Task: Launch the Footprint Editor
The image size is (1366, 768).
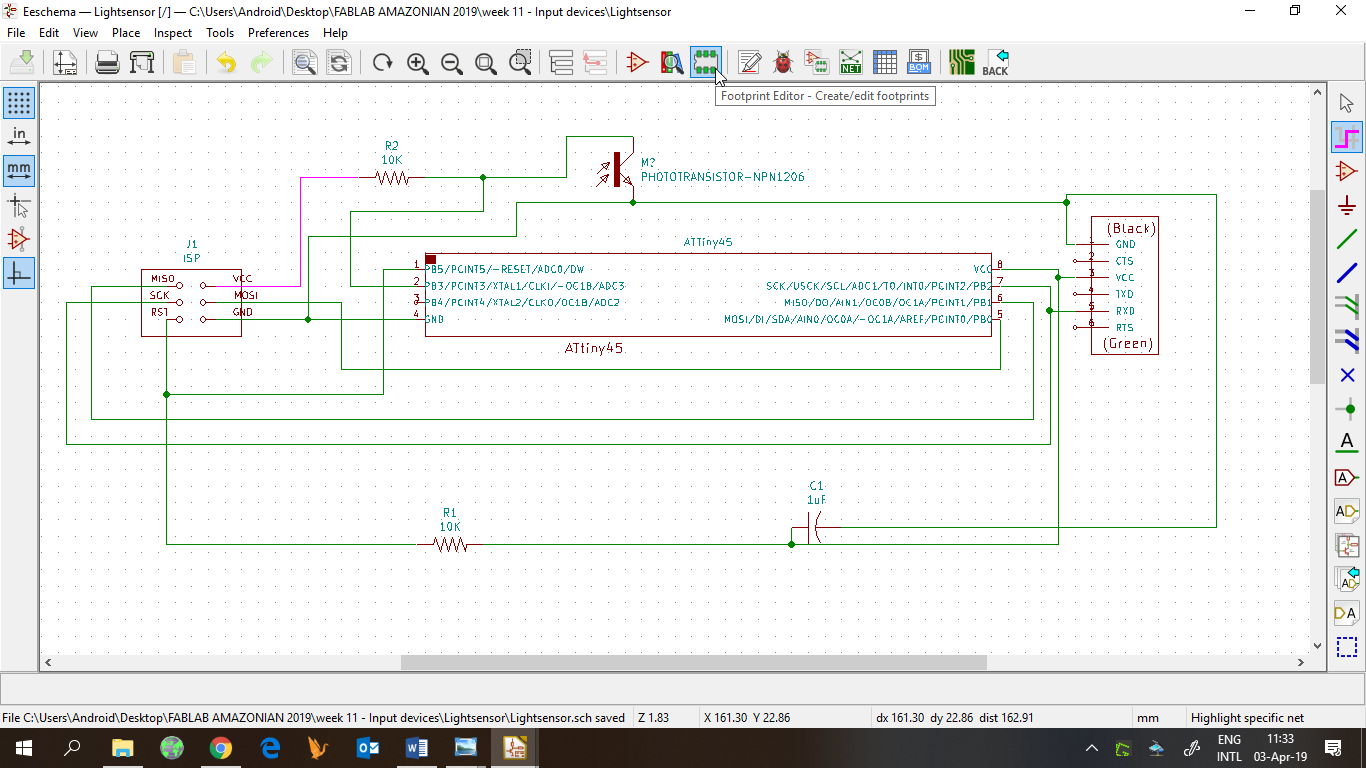Action: 706,62
